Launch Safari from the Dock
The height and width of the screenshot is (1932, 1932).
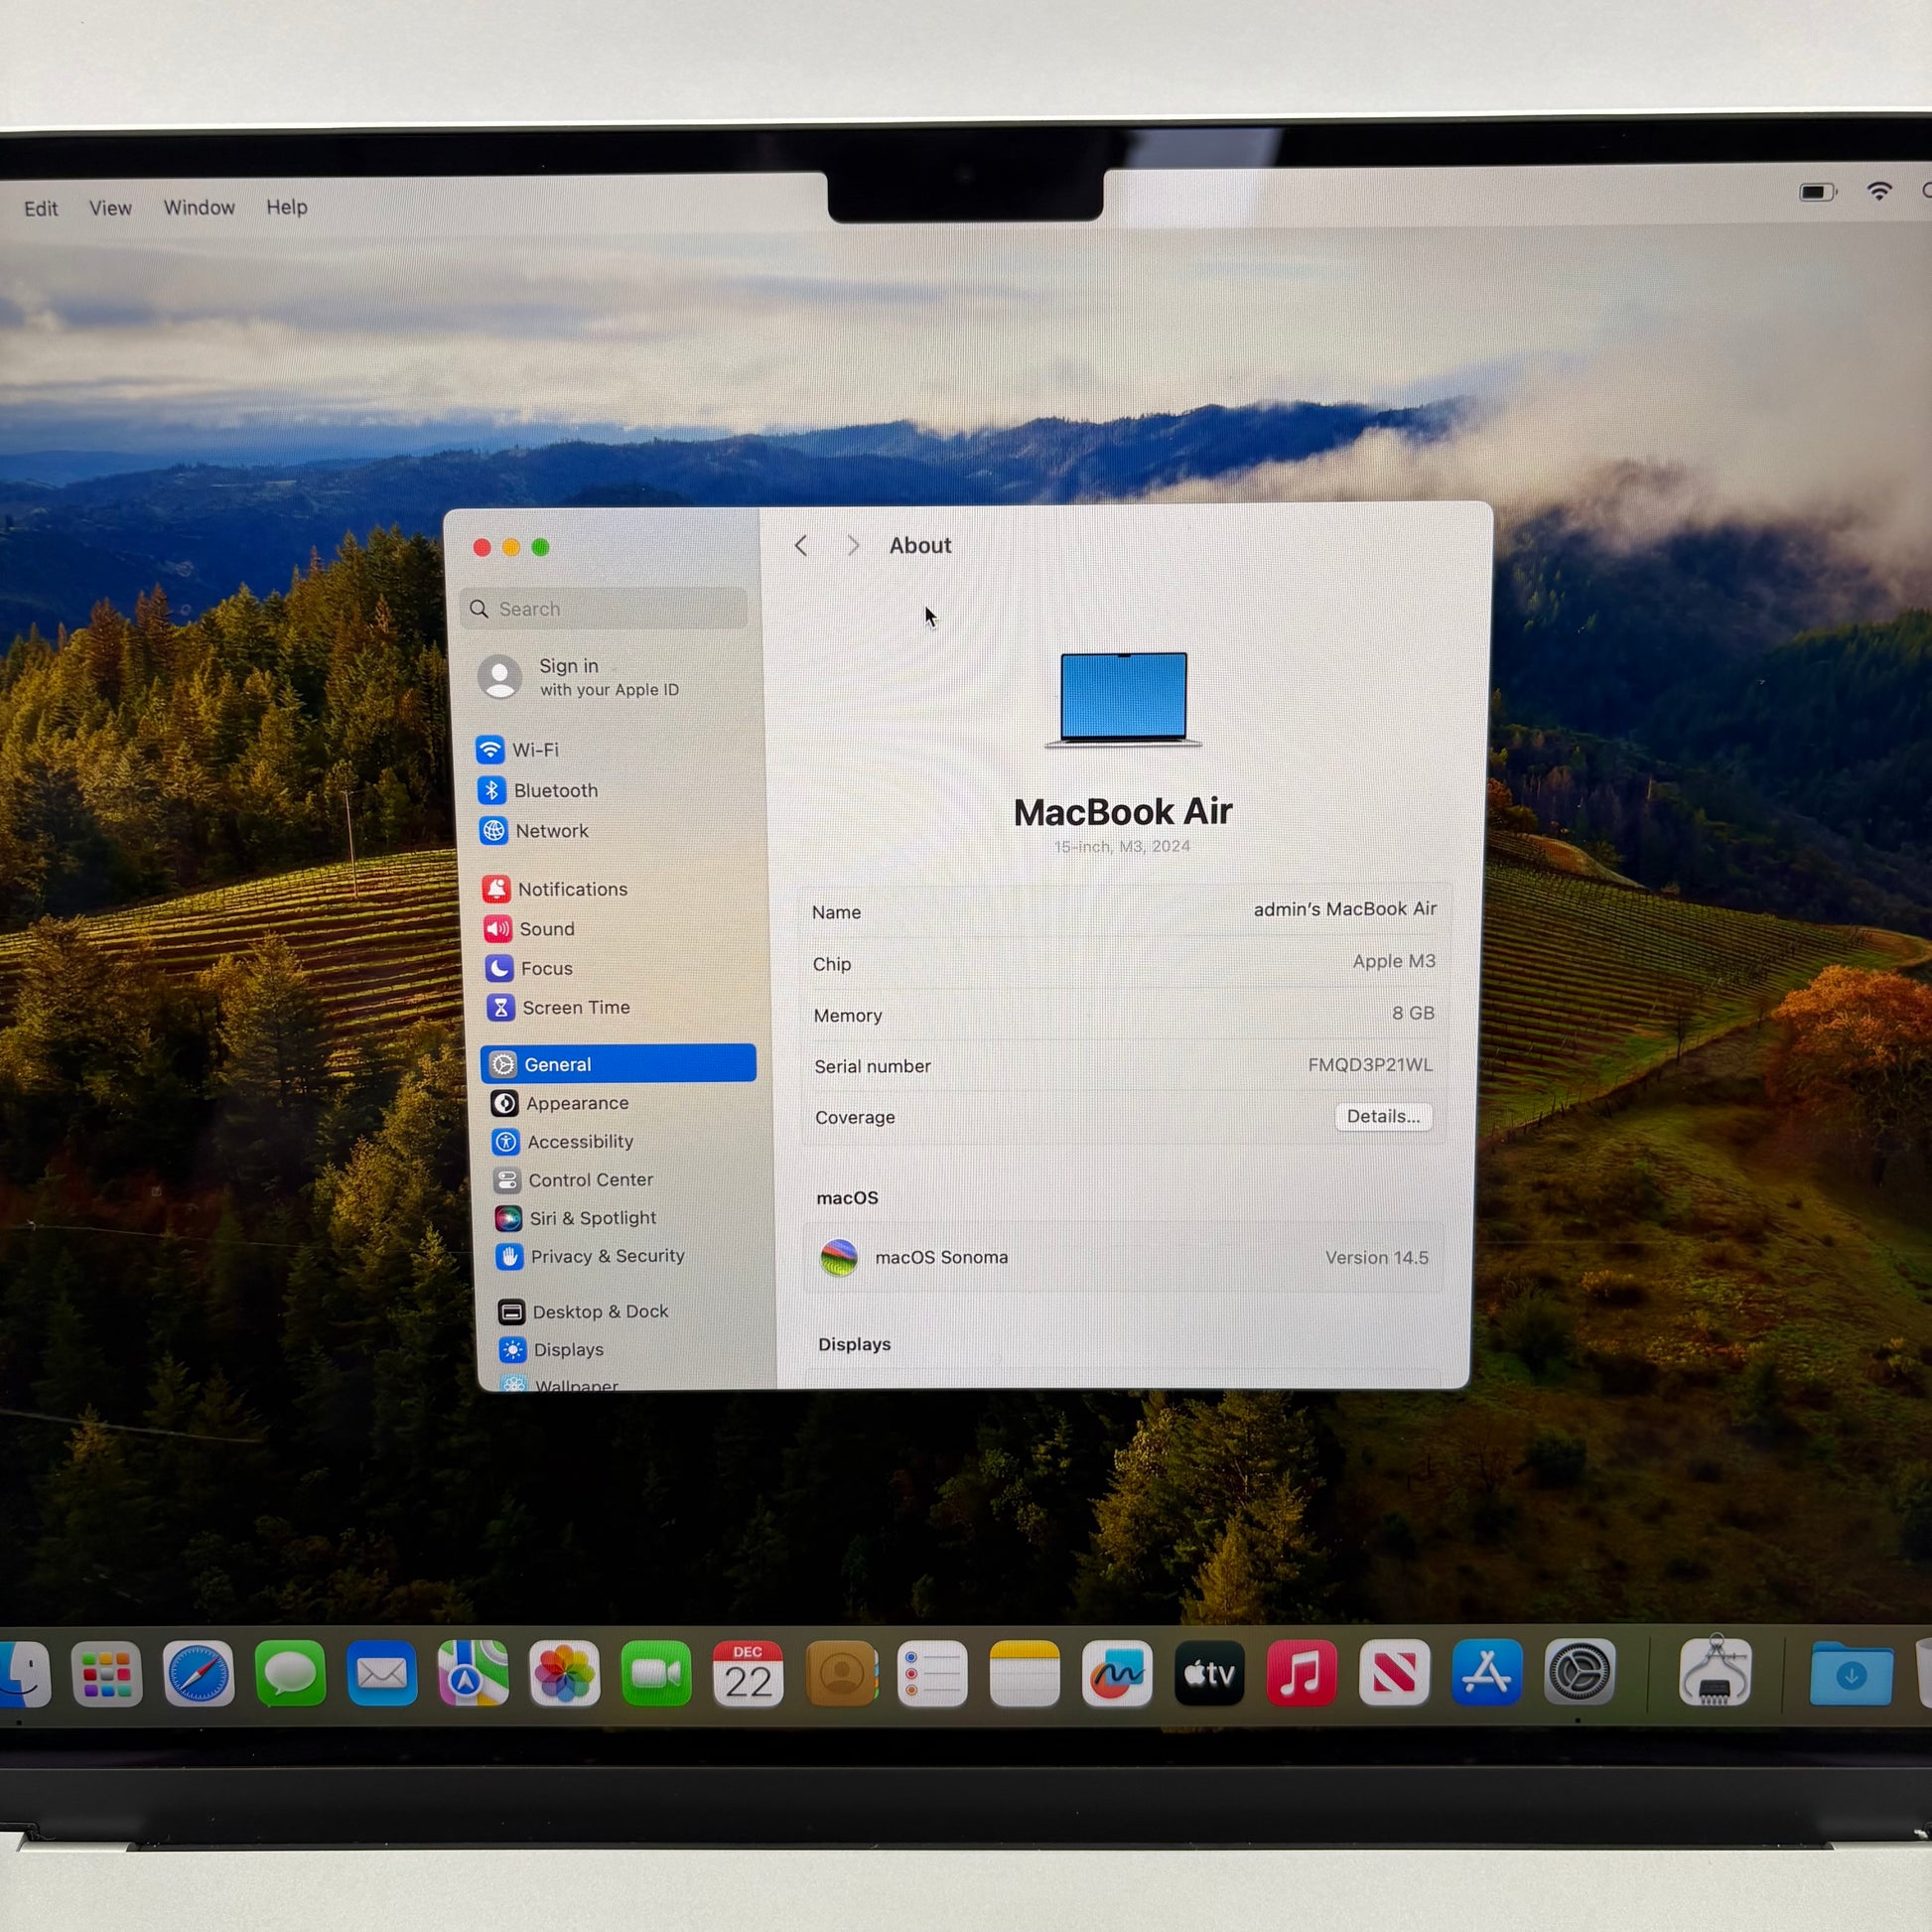click(198, 1673)
